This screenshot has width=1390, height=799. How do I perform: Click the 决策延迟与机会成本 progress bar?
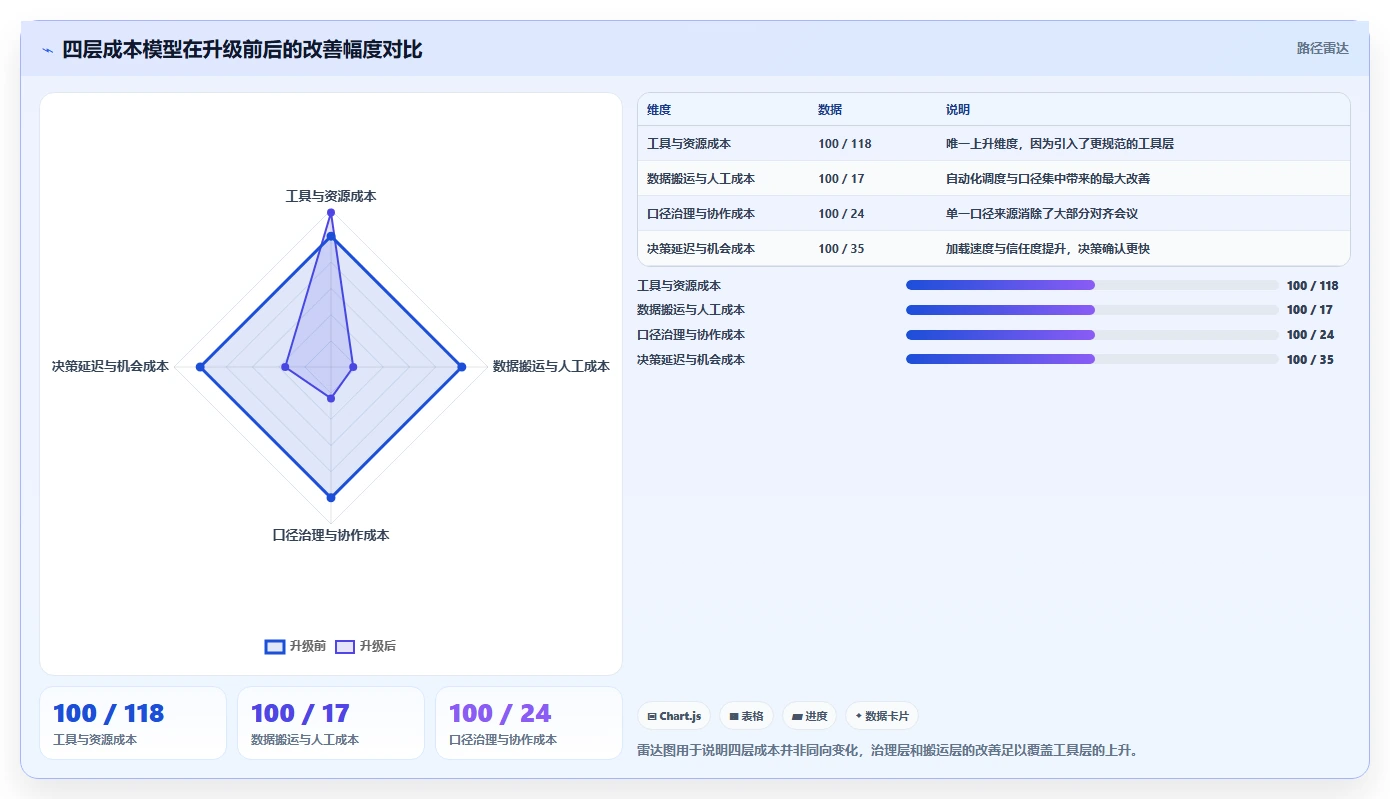coord(1092,359)
